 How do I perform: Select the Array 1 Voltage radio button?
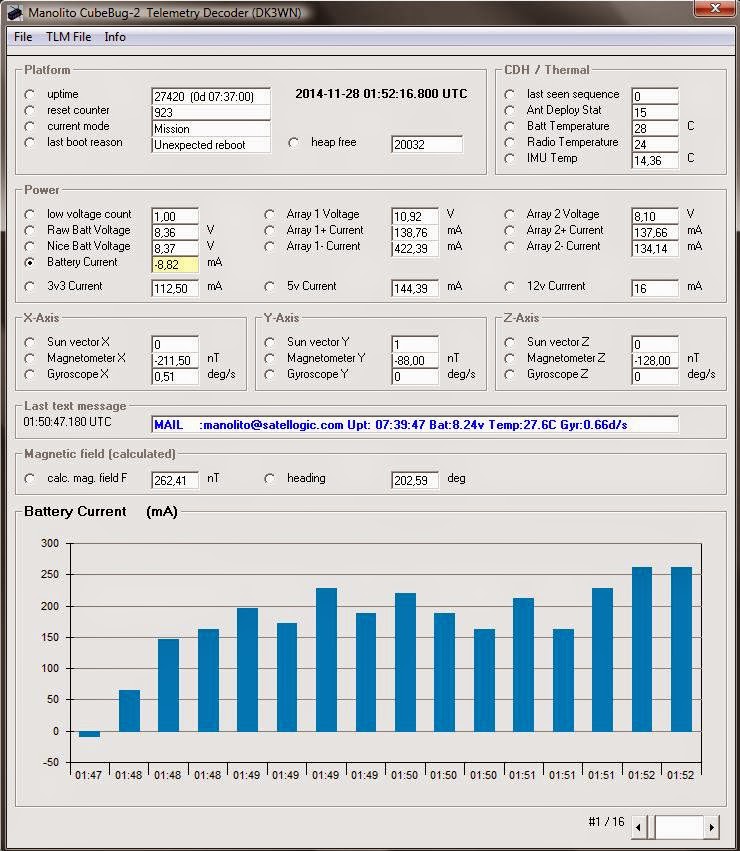[x=269, y=214]
